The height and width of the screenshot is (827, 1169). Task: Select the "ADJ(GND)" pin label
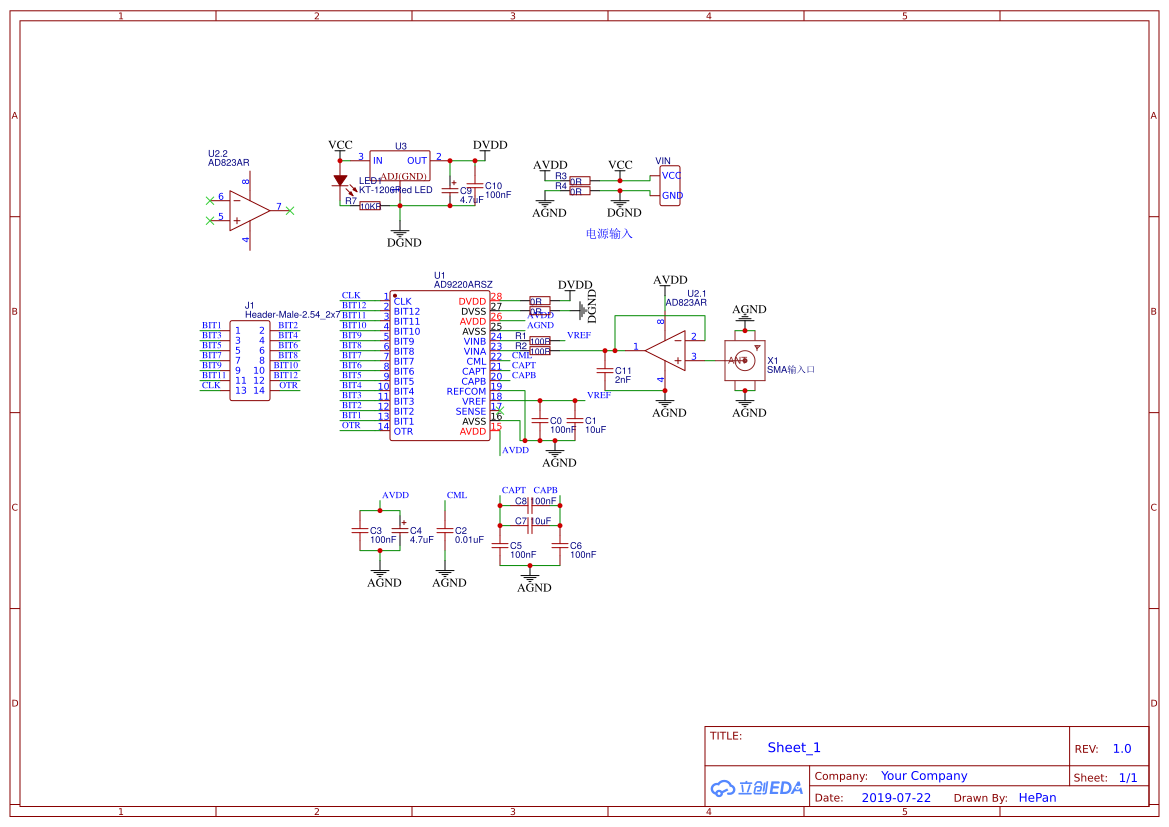(x=404, y=177)
